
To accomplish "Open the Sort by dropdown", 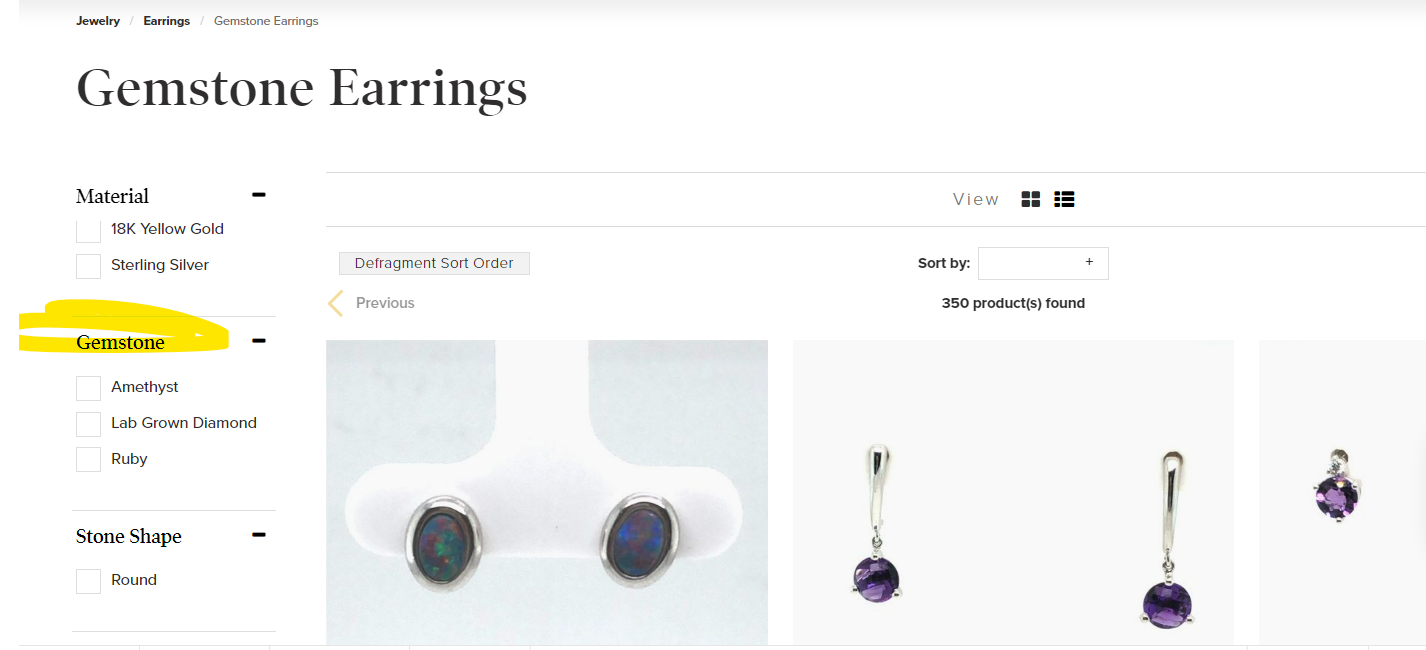I will pos(1043,263).
